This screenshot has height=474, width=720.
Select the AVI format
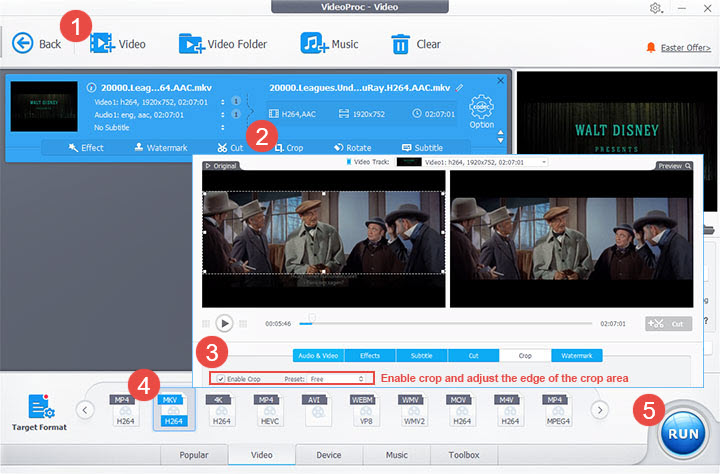point(317,410)
